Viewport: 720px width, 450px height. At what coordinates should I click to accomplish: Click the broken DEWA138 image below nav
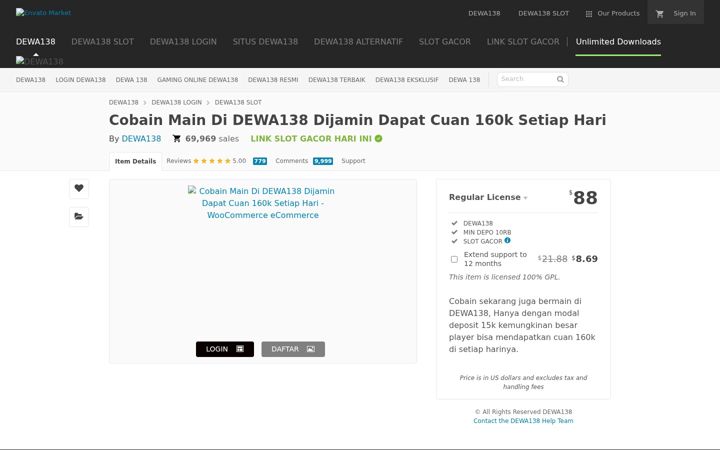pos(39,61)
